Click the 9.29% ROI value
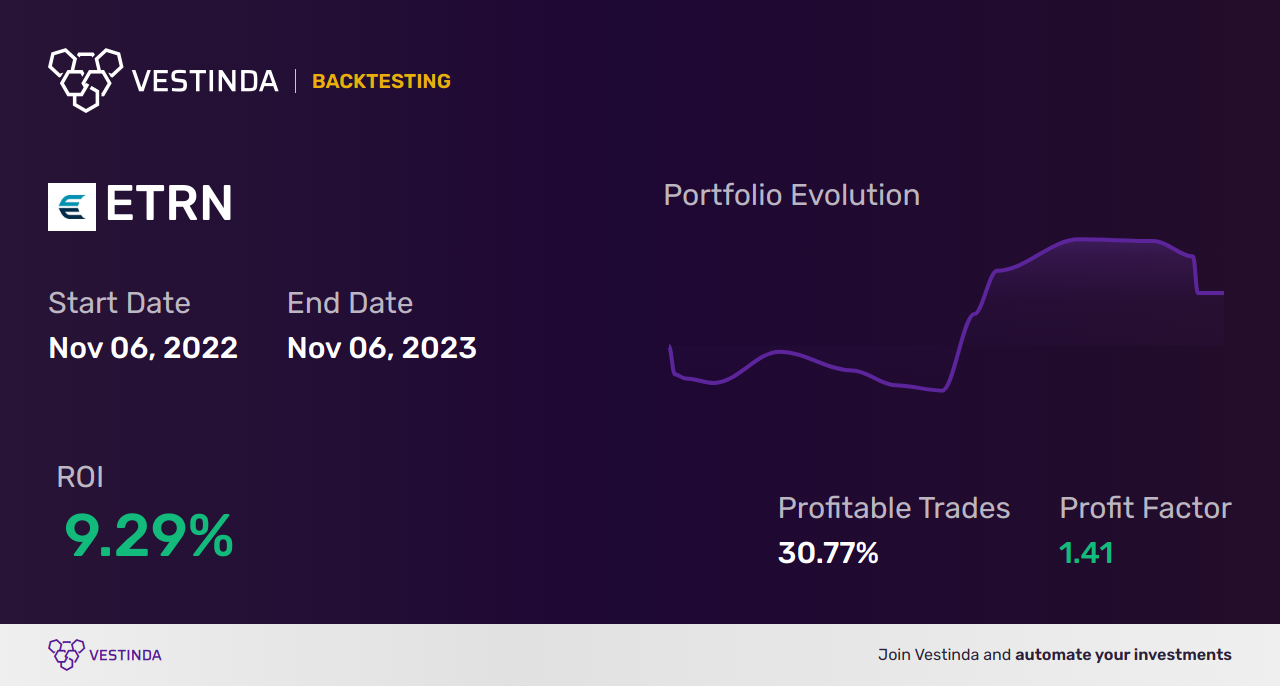The height and width of the screenshot is (686, 1280). 149,536
